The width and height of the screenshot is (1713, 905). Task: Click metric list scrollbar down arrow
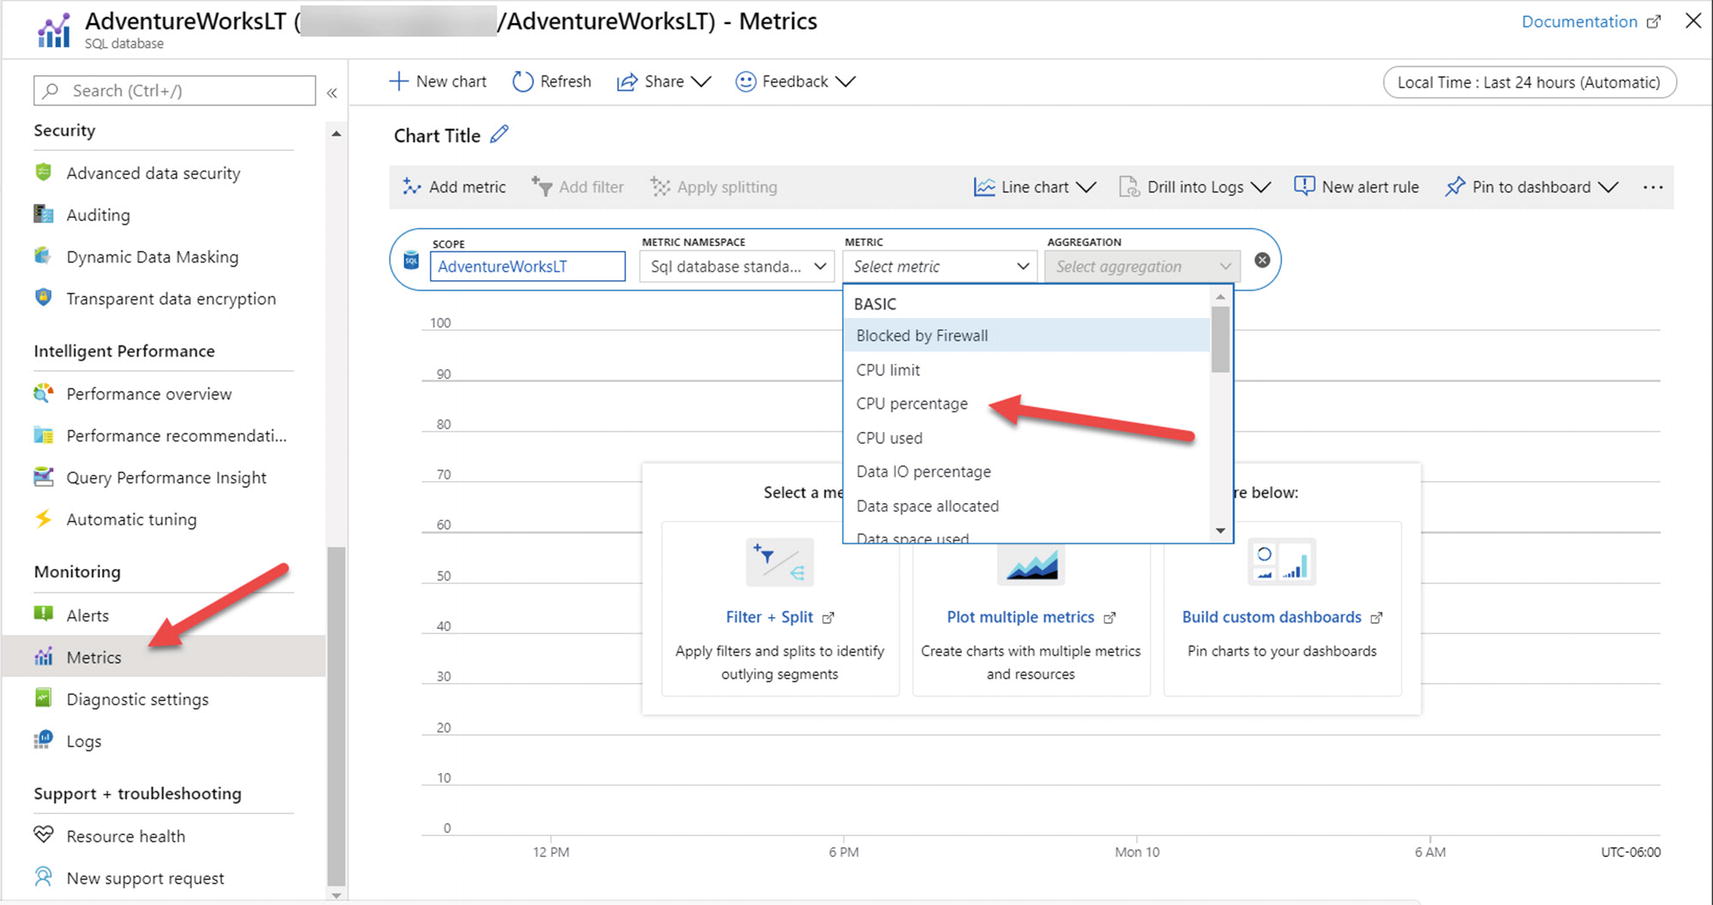point(1220,531)
